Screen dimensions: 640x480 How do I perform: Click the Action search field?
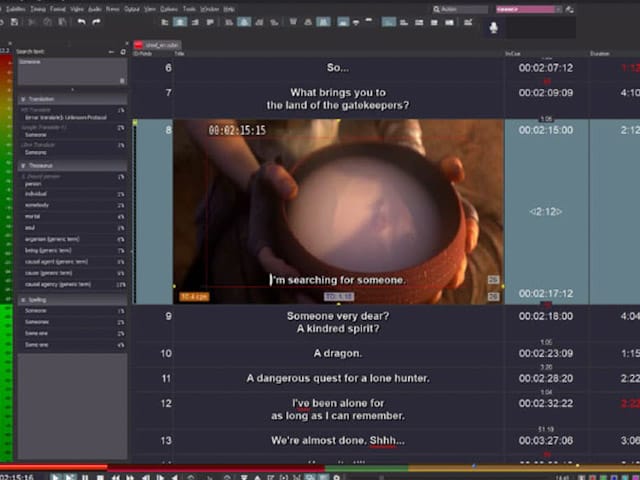click(x=460, y=9)
